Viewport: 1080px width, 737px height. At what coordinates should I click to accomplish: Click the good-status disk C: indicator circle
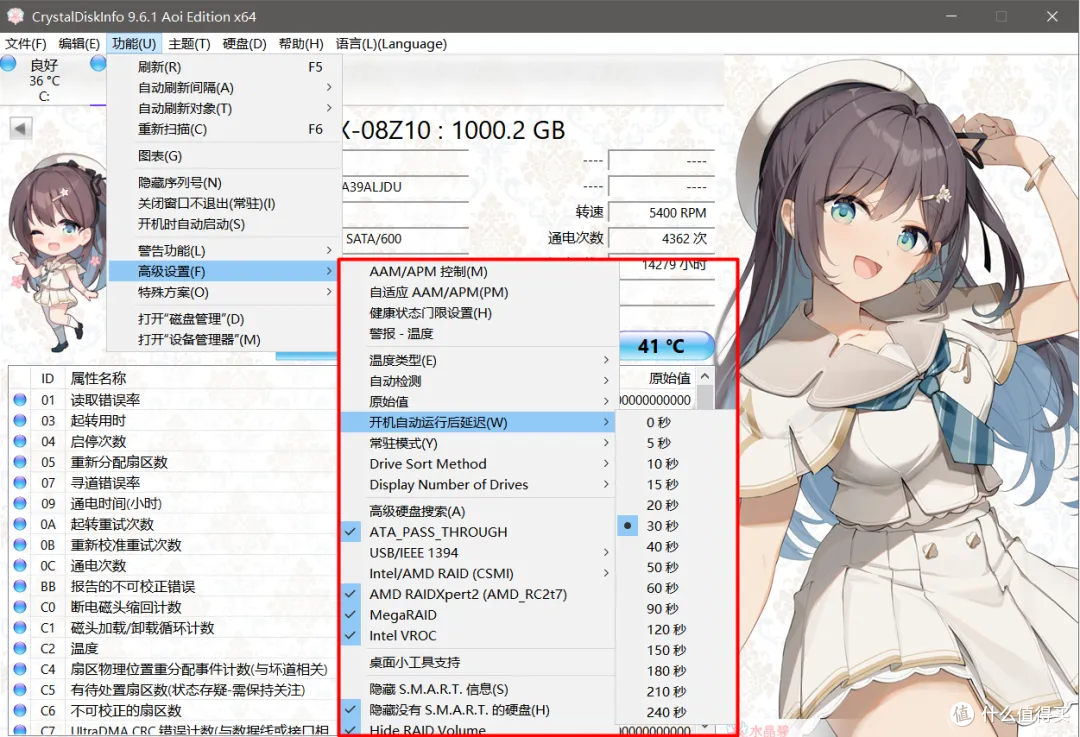pos(8,64)
